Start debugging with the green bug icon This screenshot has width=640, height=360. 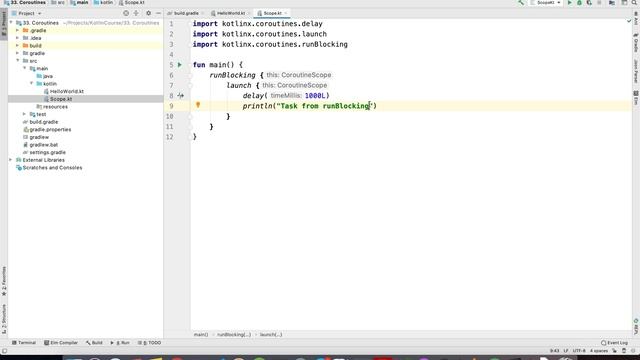tap(579, 2)
